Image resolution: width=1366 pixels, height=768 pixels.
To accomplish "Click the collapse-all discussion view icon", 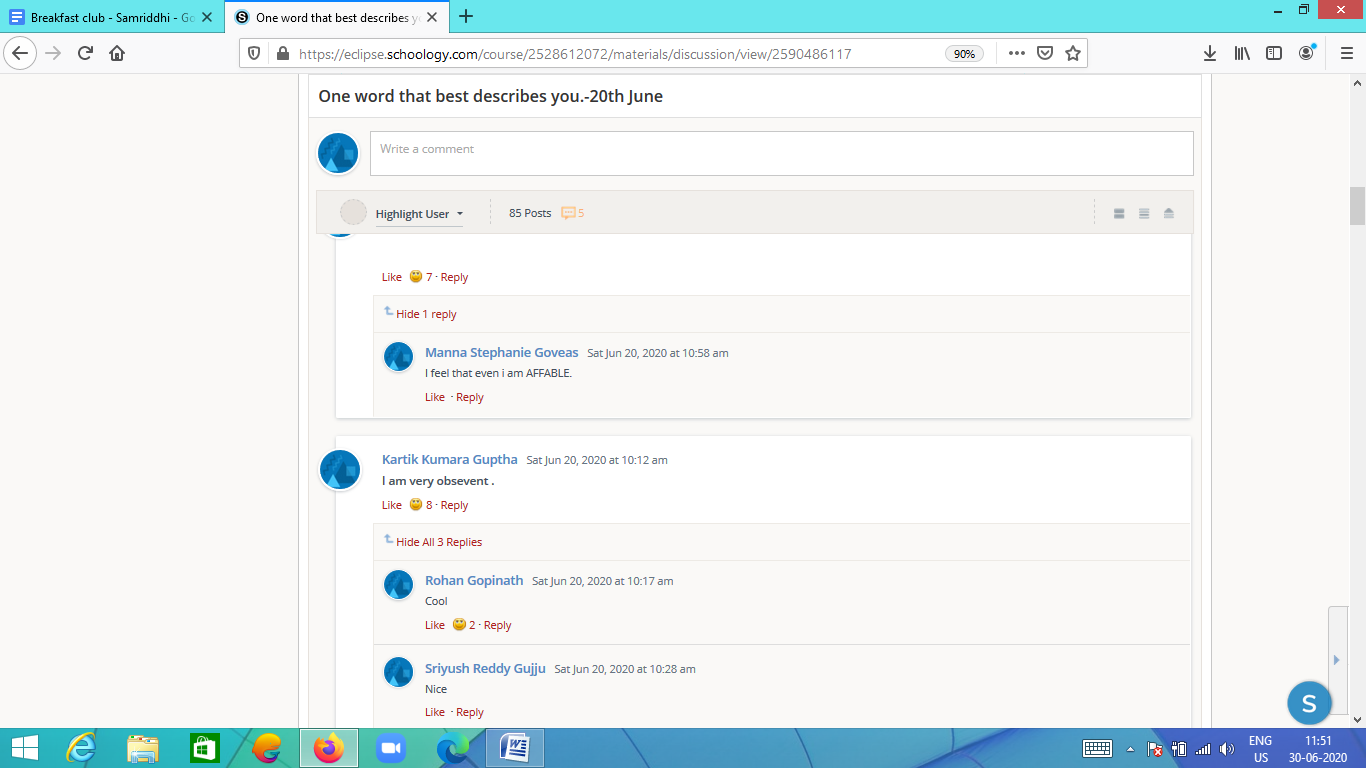I will click(1169, 213).
